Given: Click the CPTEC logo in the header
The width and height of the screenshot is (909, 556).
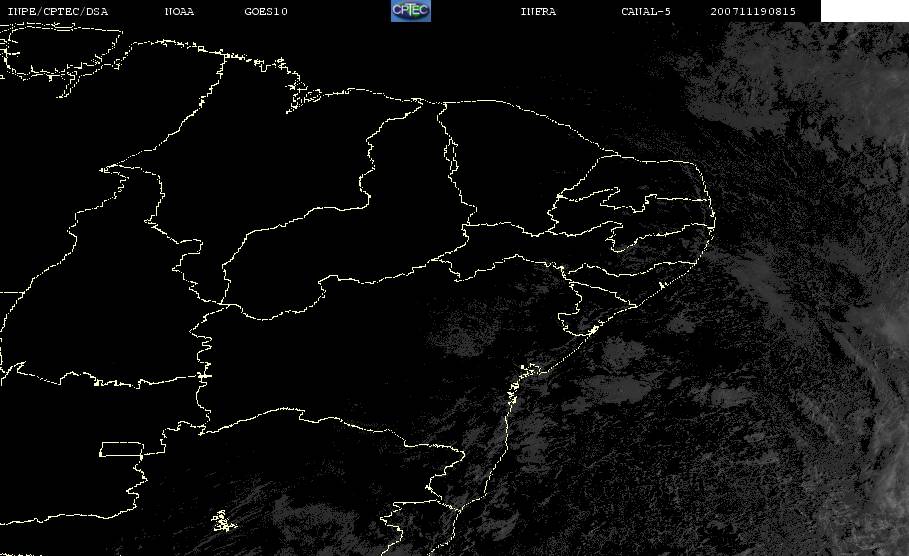Looking at the screenshot, I should pyautogui.click(x=410, y=11).
